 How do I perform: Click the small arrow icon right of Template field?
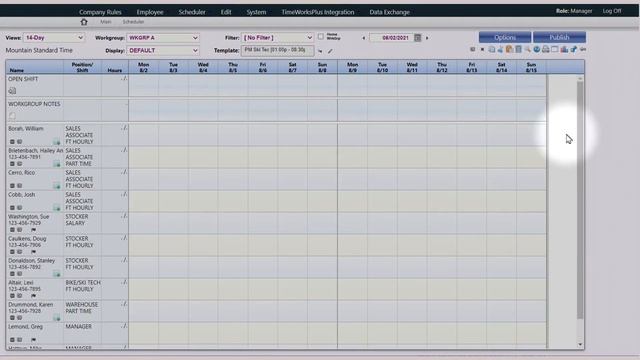coord(320,51)
